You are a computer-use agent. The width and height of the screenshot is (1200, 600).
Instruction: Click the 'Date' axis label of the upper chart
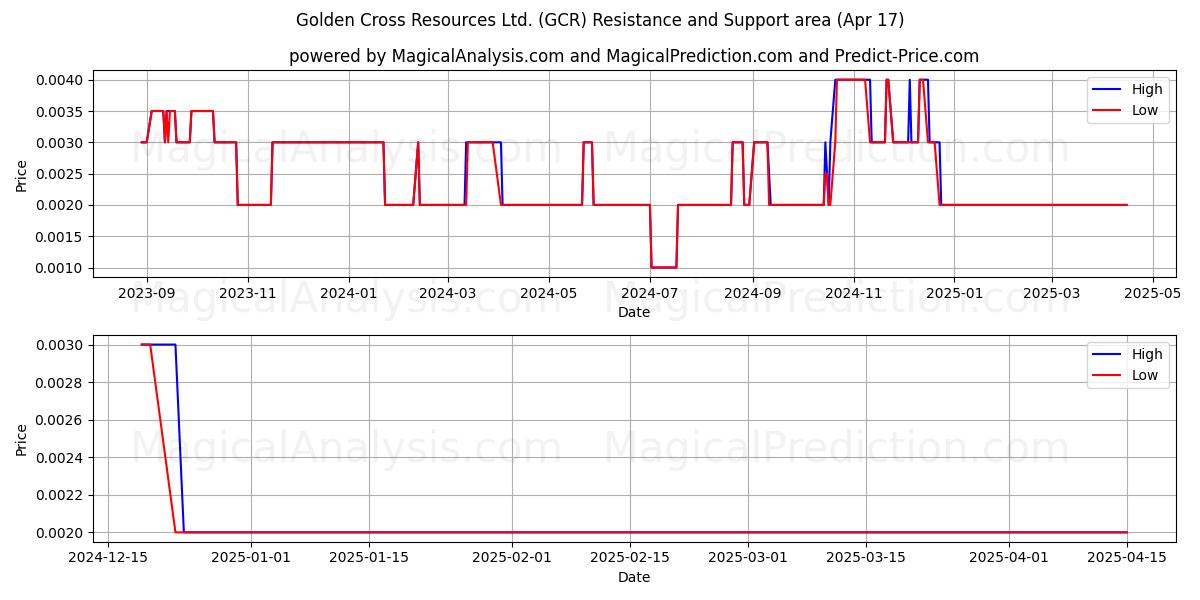(x=634, y=312)
